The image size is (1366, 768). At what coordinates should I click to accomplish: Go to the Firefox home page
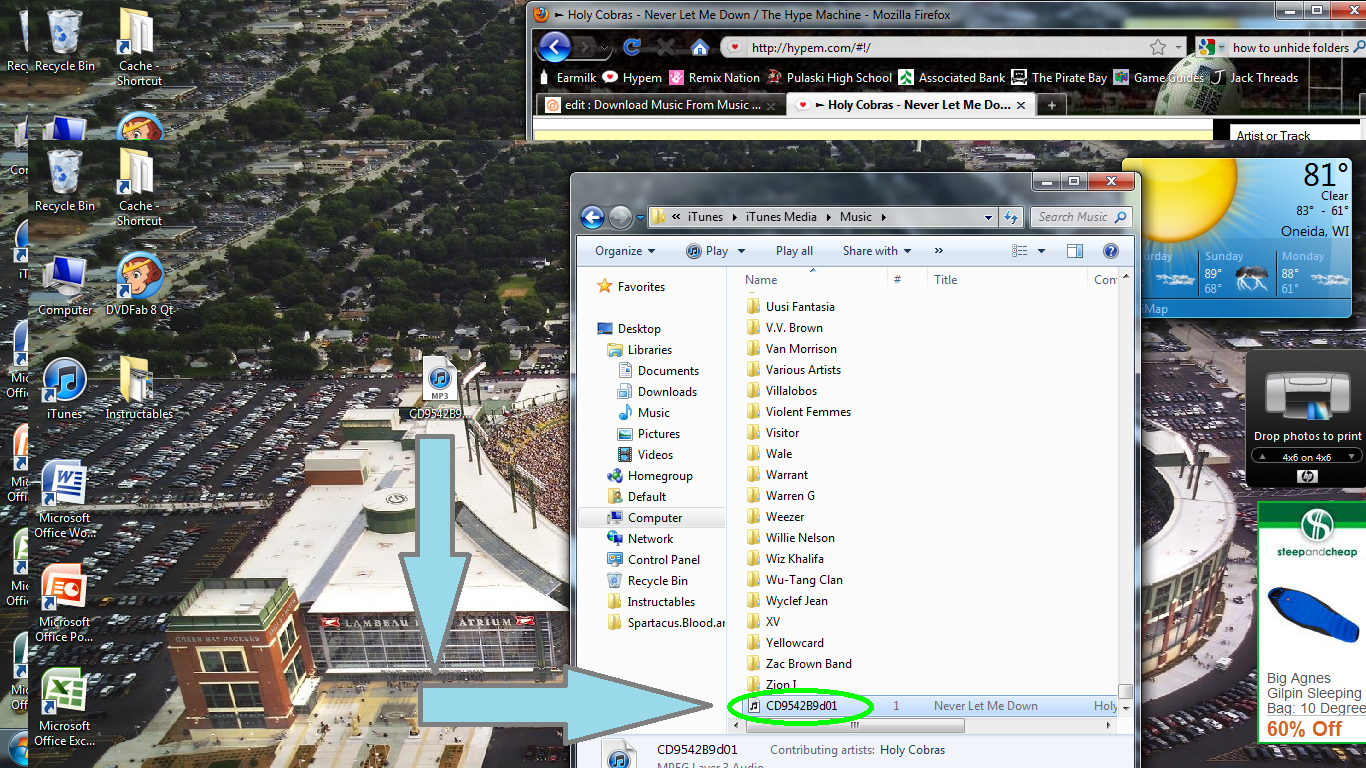(x=700, y=47)
